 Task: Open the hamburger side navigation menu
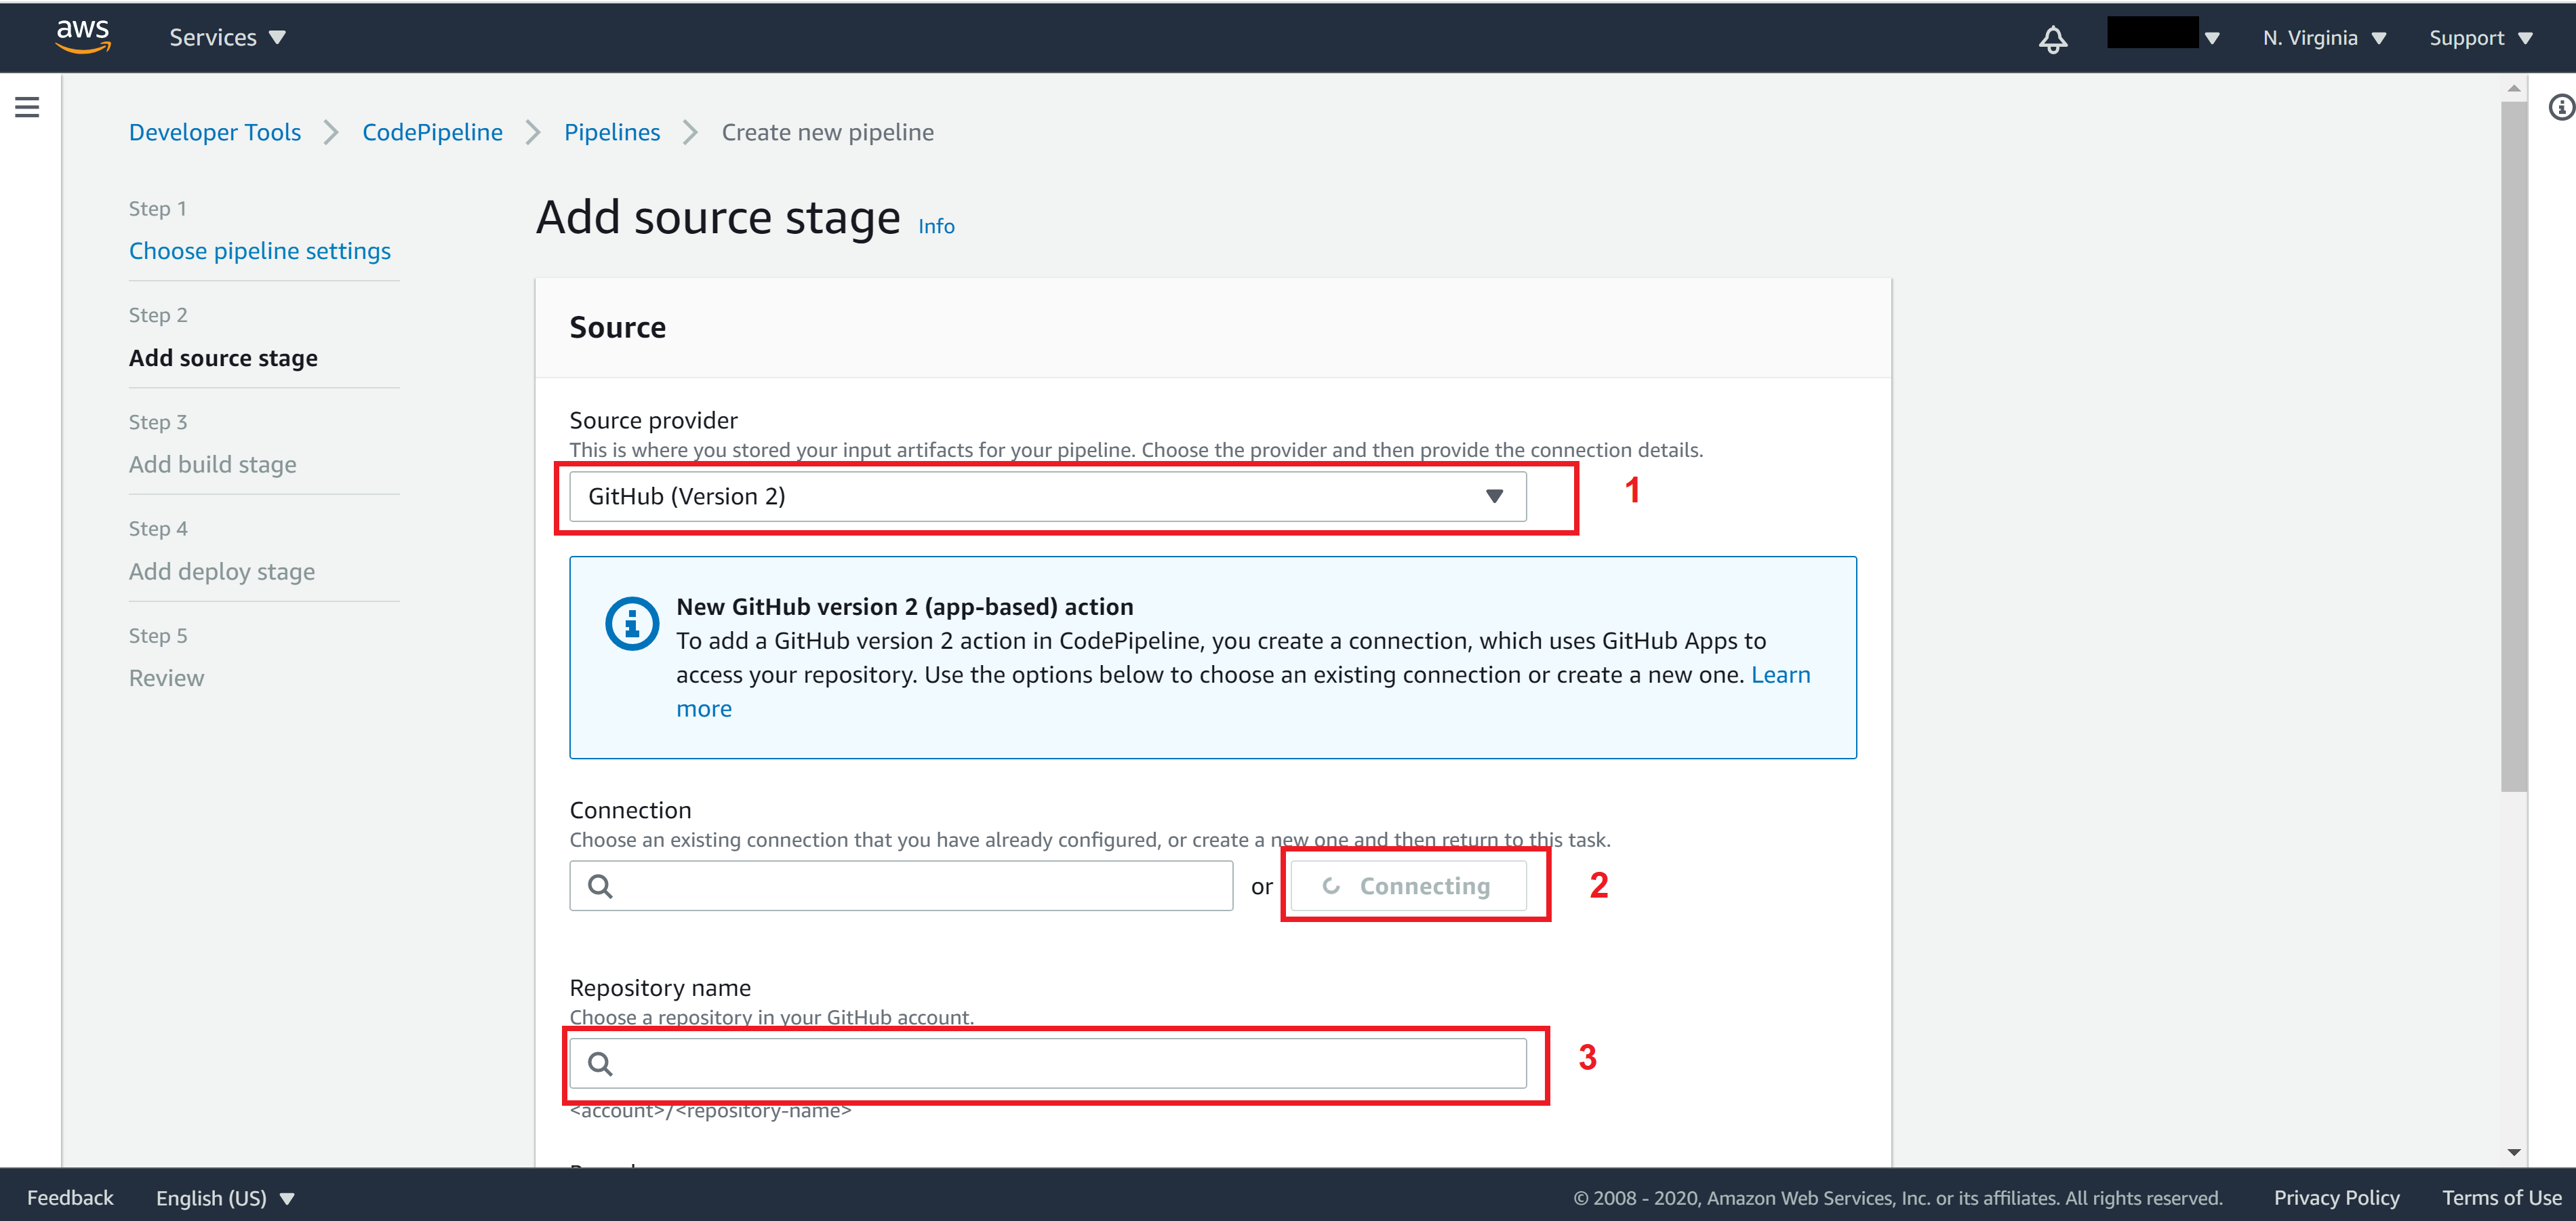coord(27,107)
